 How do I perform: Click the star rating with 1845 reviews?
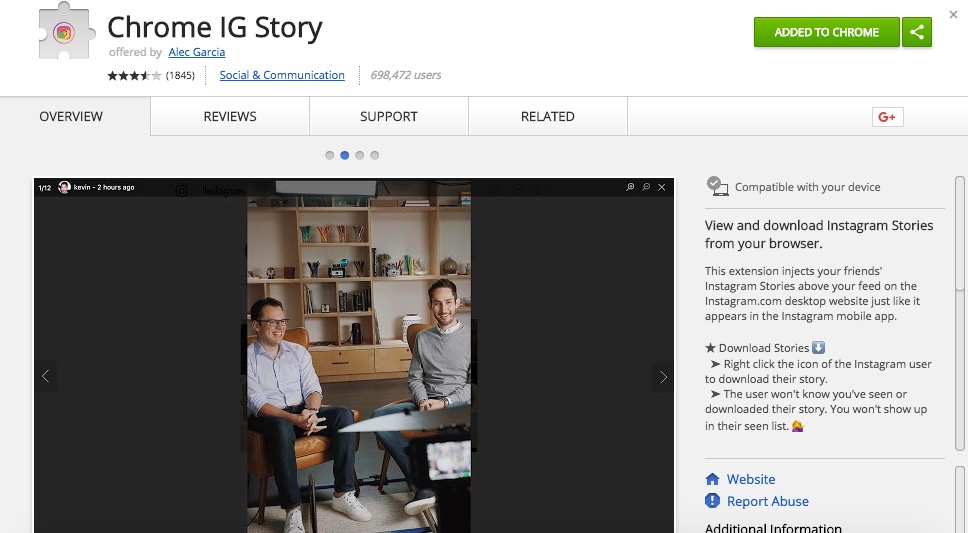click(x=151, y=75)
